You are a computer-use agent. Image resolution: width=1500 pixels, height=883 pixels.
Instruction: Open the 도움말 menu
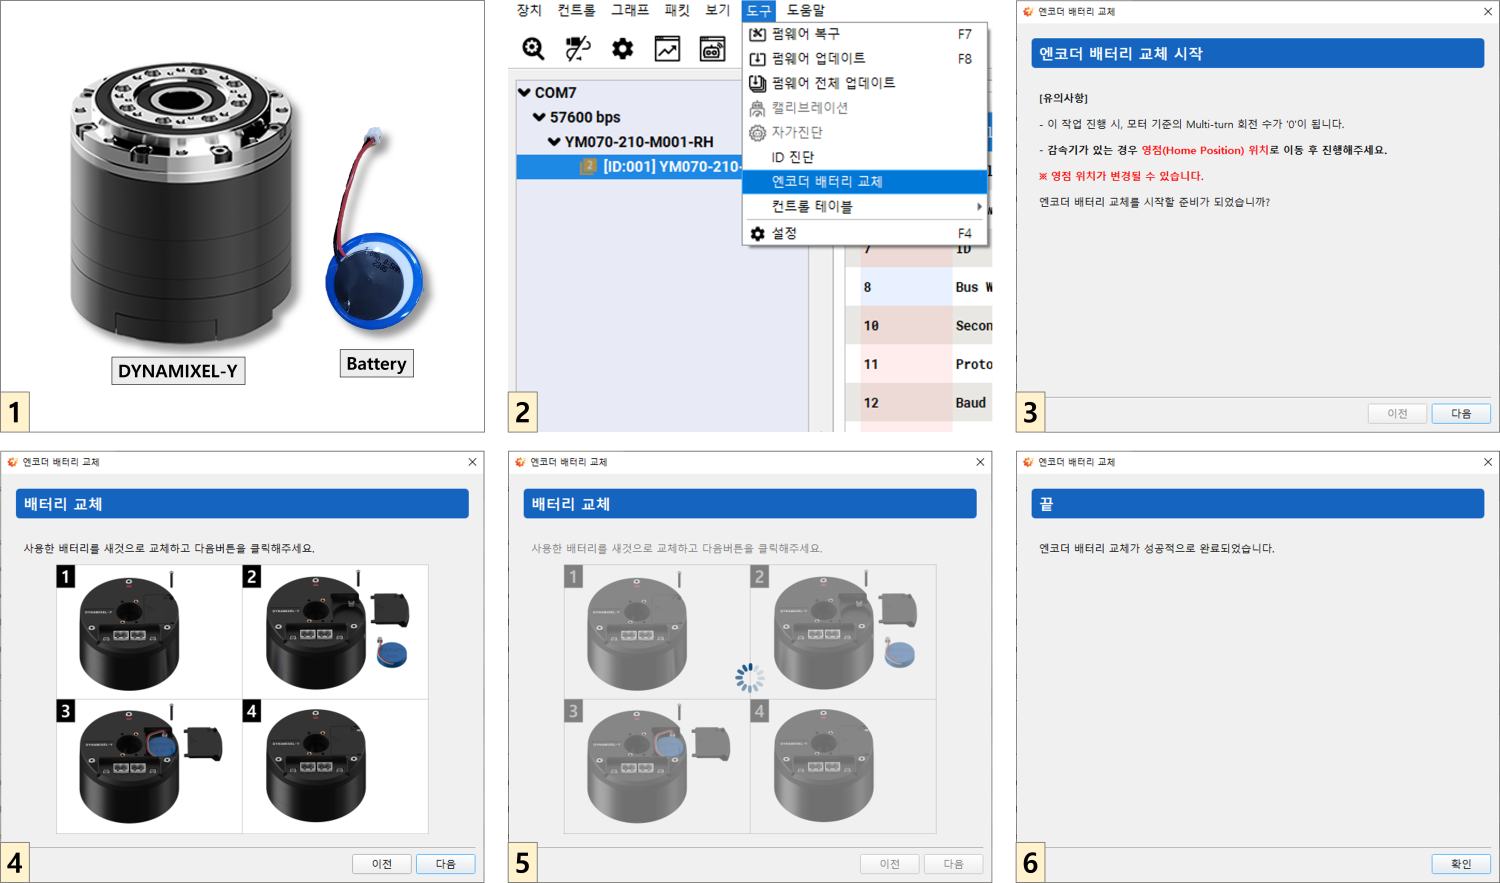(805, 10)
